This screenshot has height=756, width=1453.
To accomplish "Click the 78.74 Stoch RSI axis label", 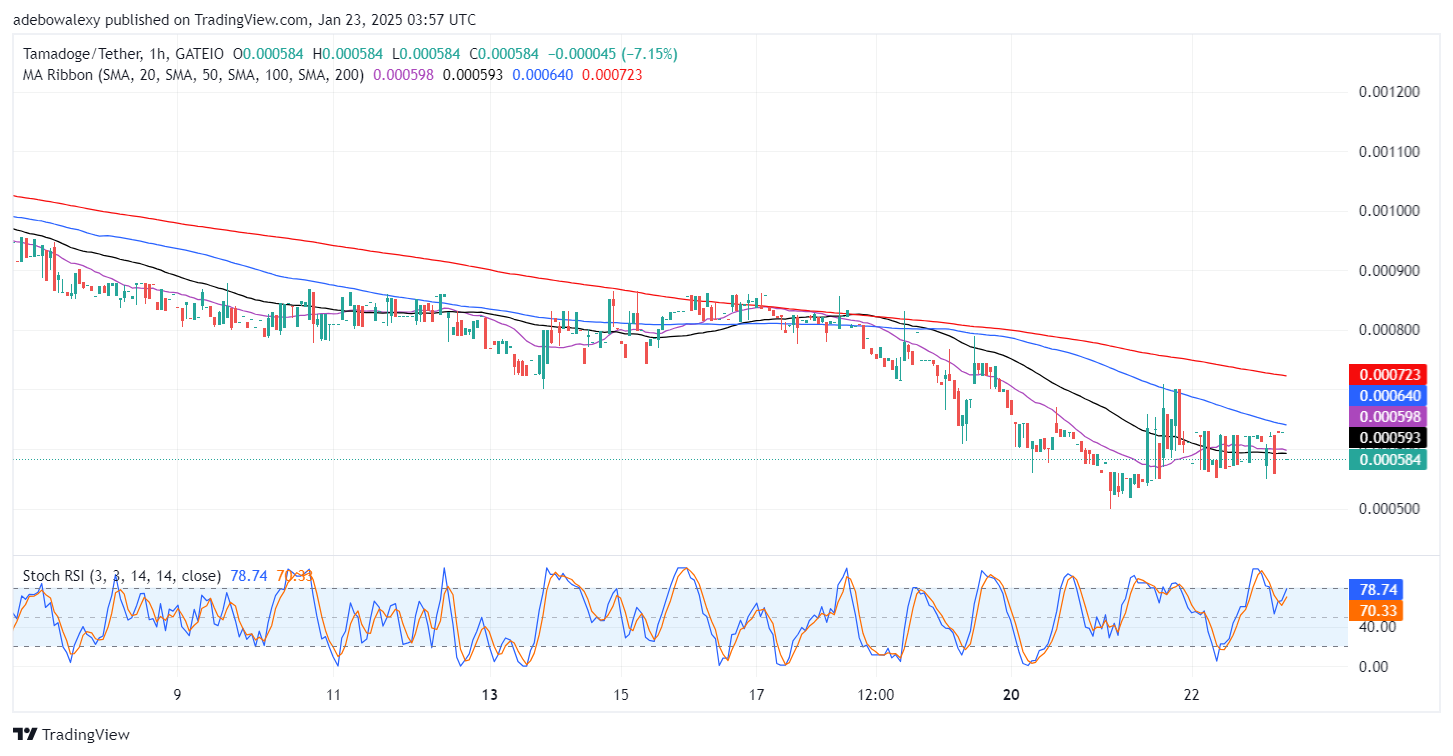I will point(1375,589).
